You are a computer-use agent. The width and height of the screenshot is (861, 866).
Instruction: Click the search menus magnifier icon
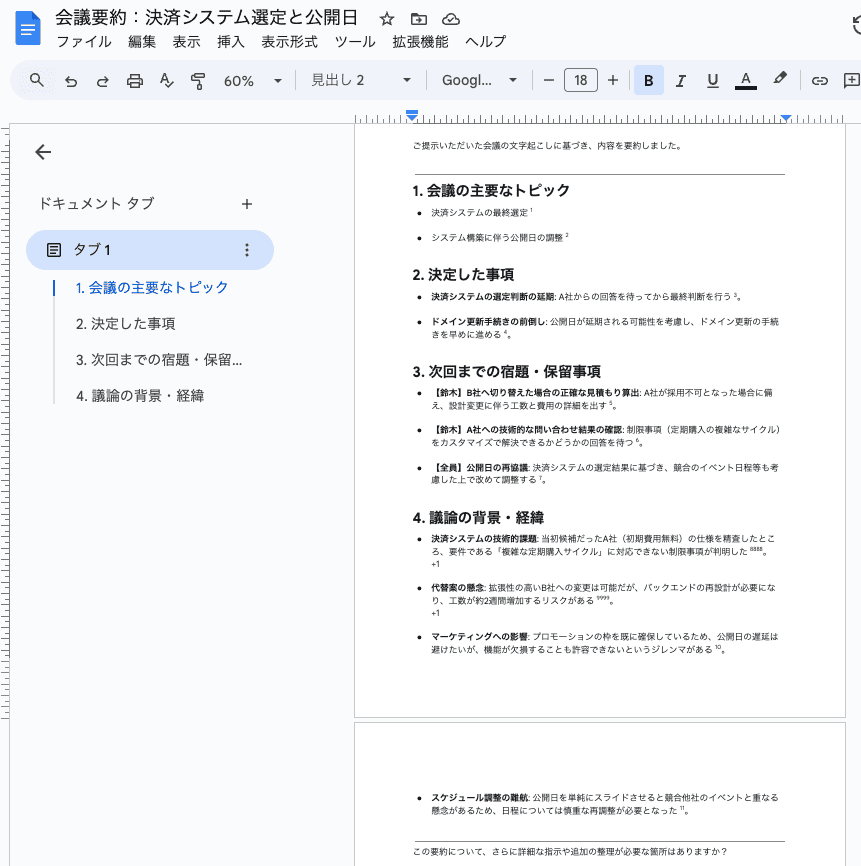[36, 81]
